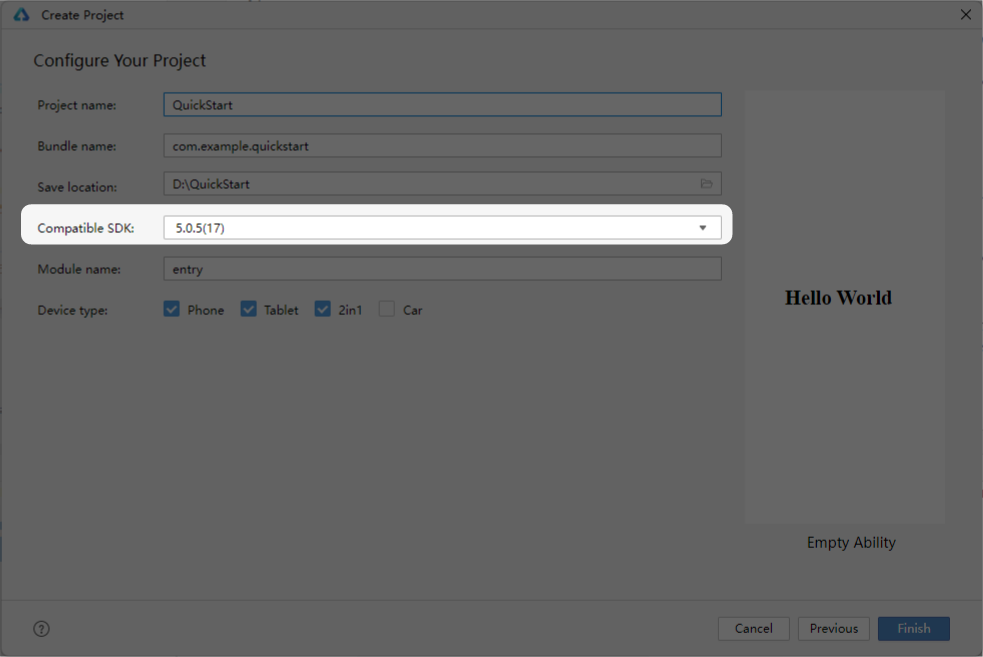Viewport: 983px width, 657px height.
Task: Click the Device type label
Action: pyautogui.click(x=72, y=310)
